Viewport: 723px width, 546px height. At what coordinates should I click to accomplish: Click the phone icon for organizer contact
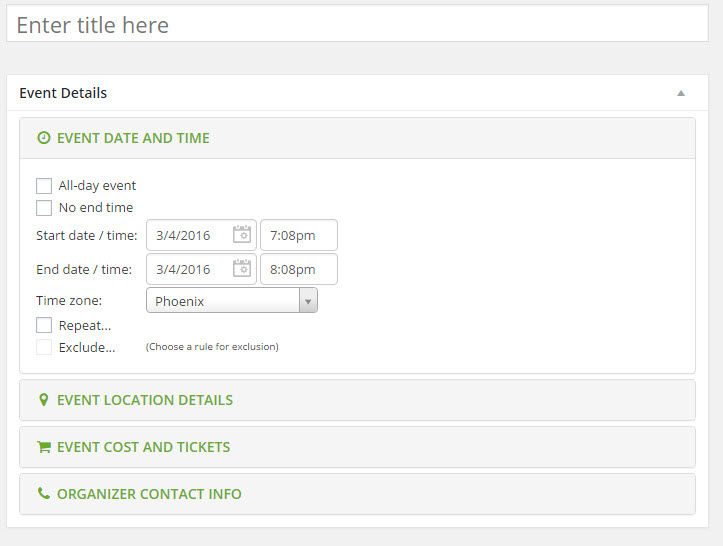click(43, 493)
